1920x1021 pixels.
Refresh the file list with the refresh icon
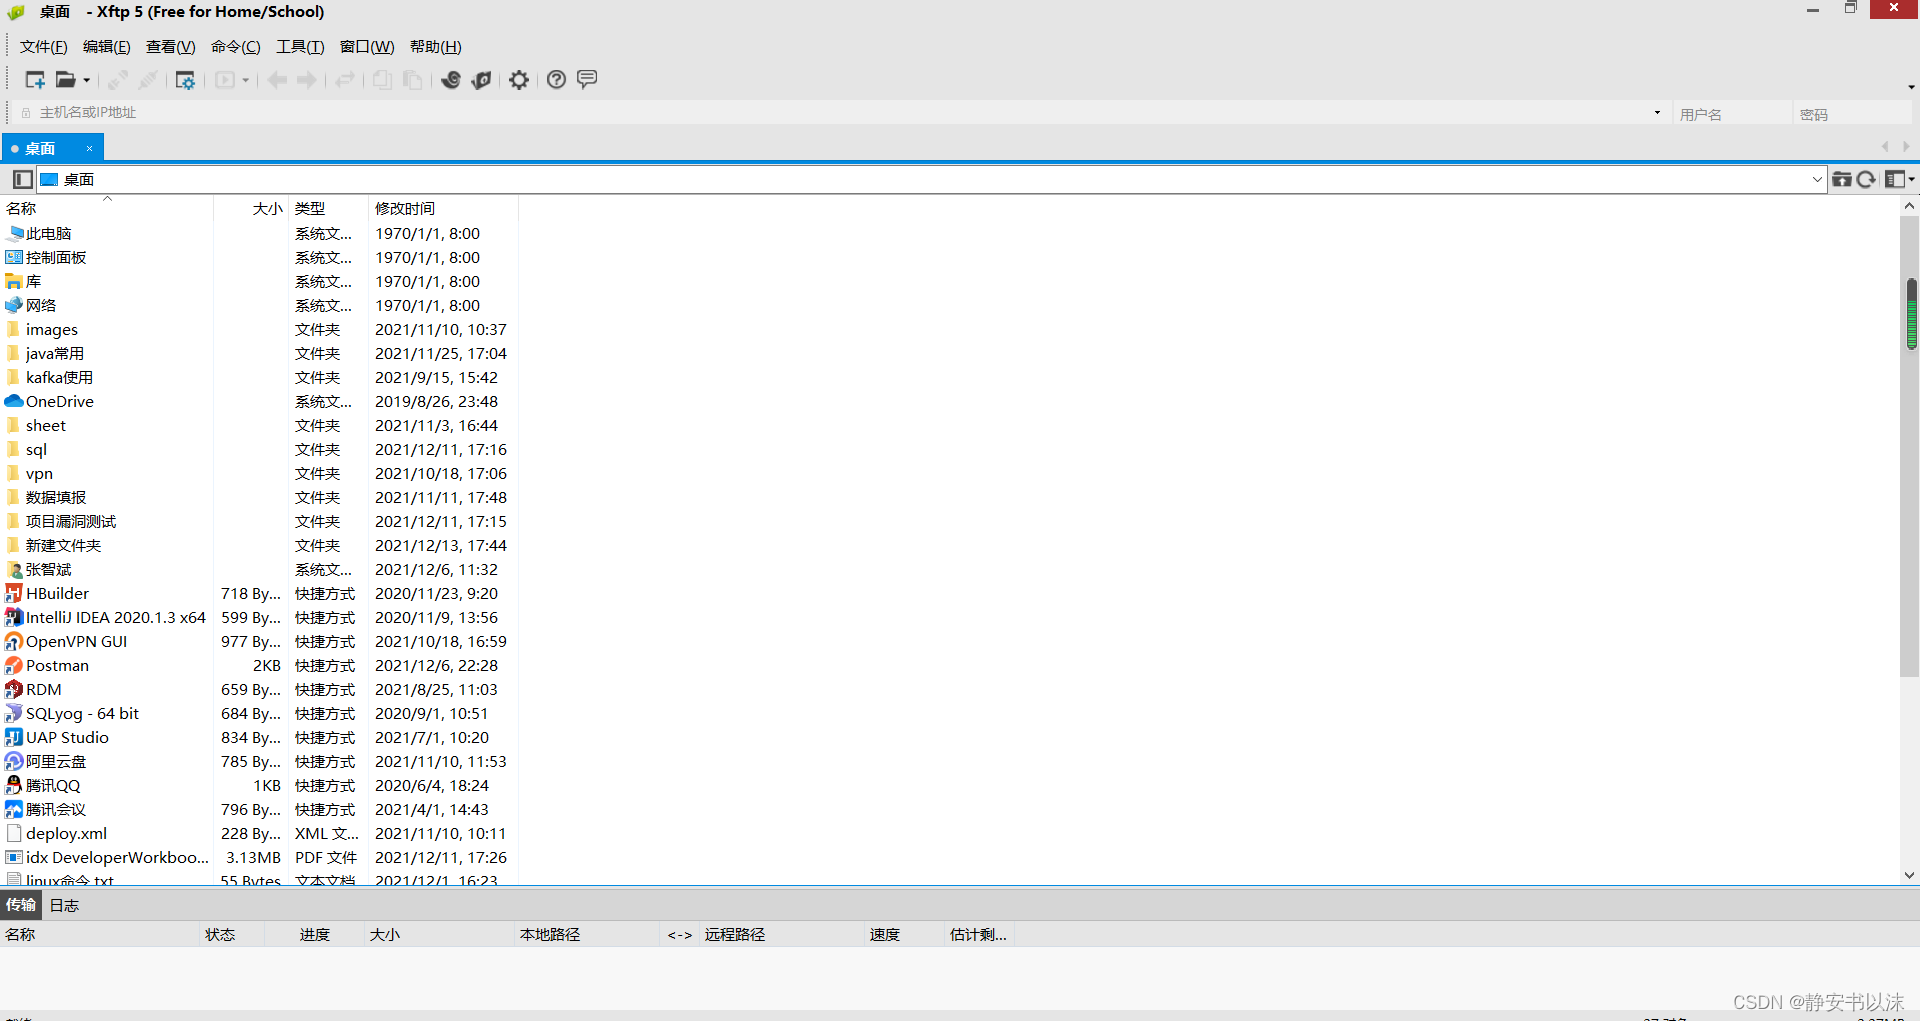click(x=1866, y=179)
